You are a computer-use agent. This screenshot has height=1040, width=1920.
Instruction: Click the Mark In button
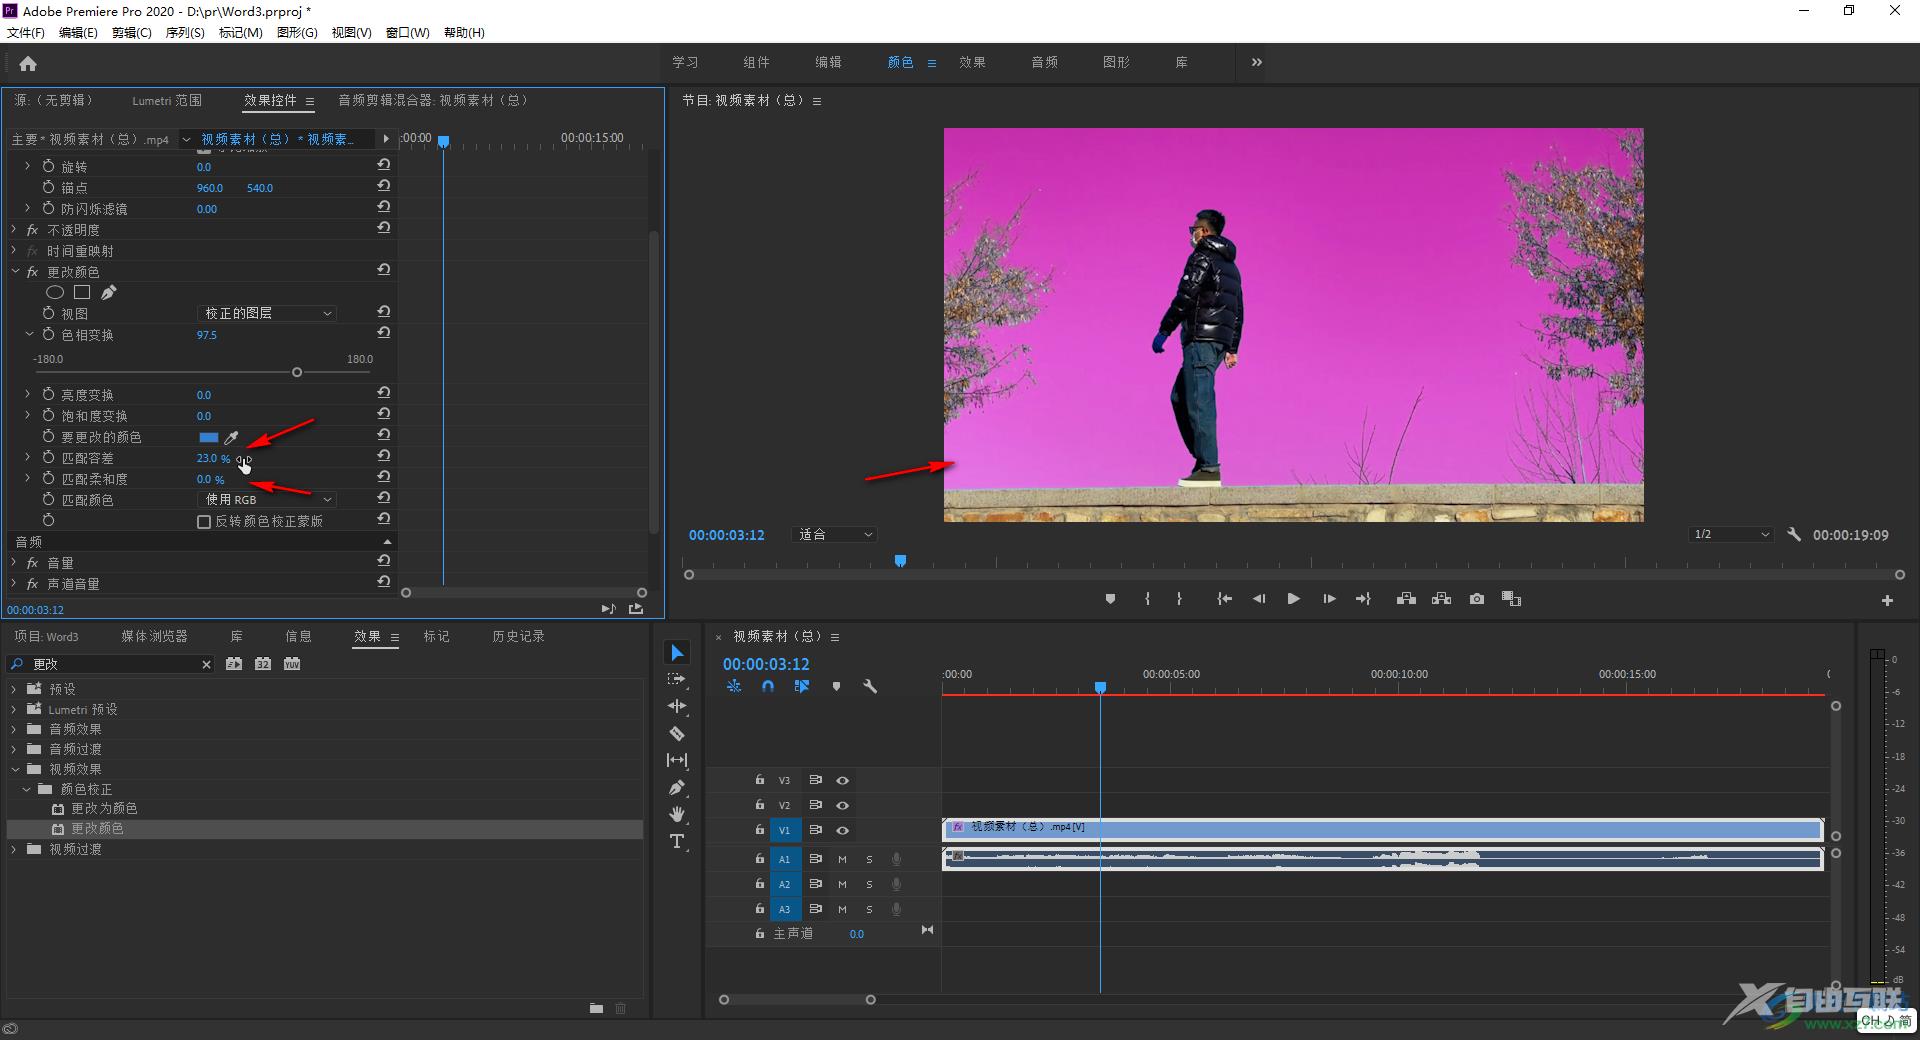click(1147, 599)
